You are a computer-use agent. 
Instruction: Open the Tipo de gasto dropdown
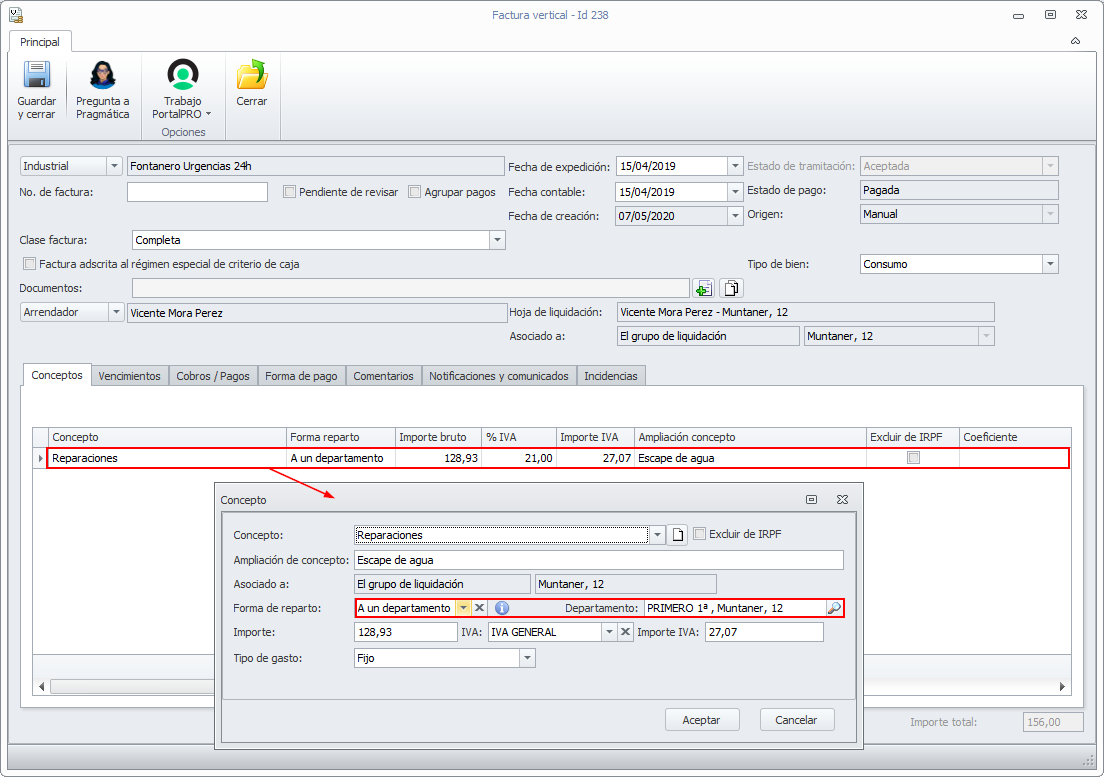point(527,658)
